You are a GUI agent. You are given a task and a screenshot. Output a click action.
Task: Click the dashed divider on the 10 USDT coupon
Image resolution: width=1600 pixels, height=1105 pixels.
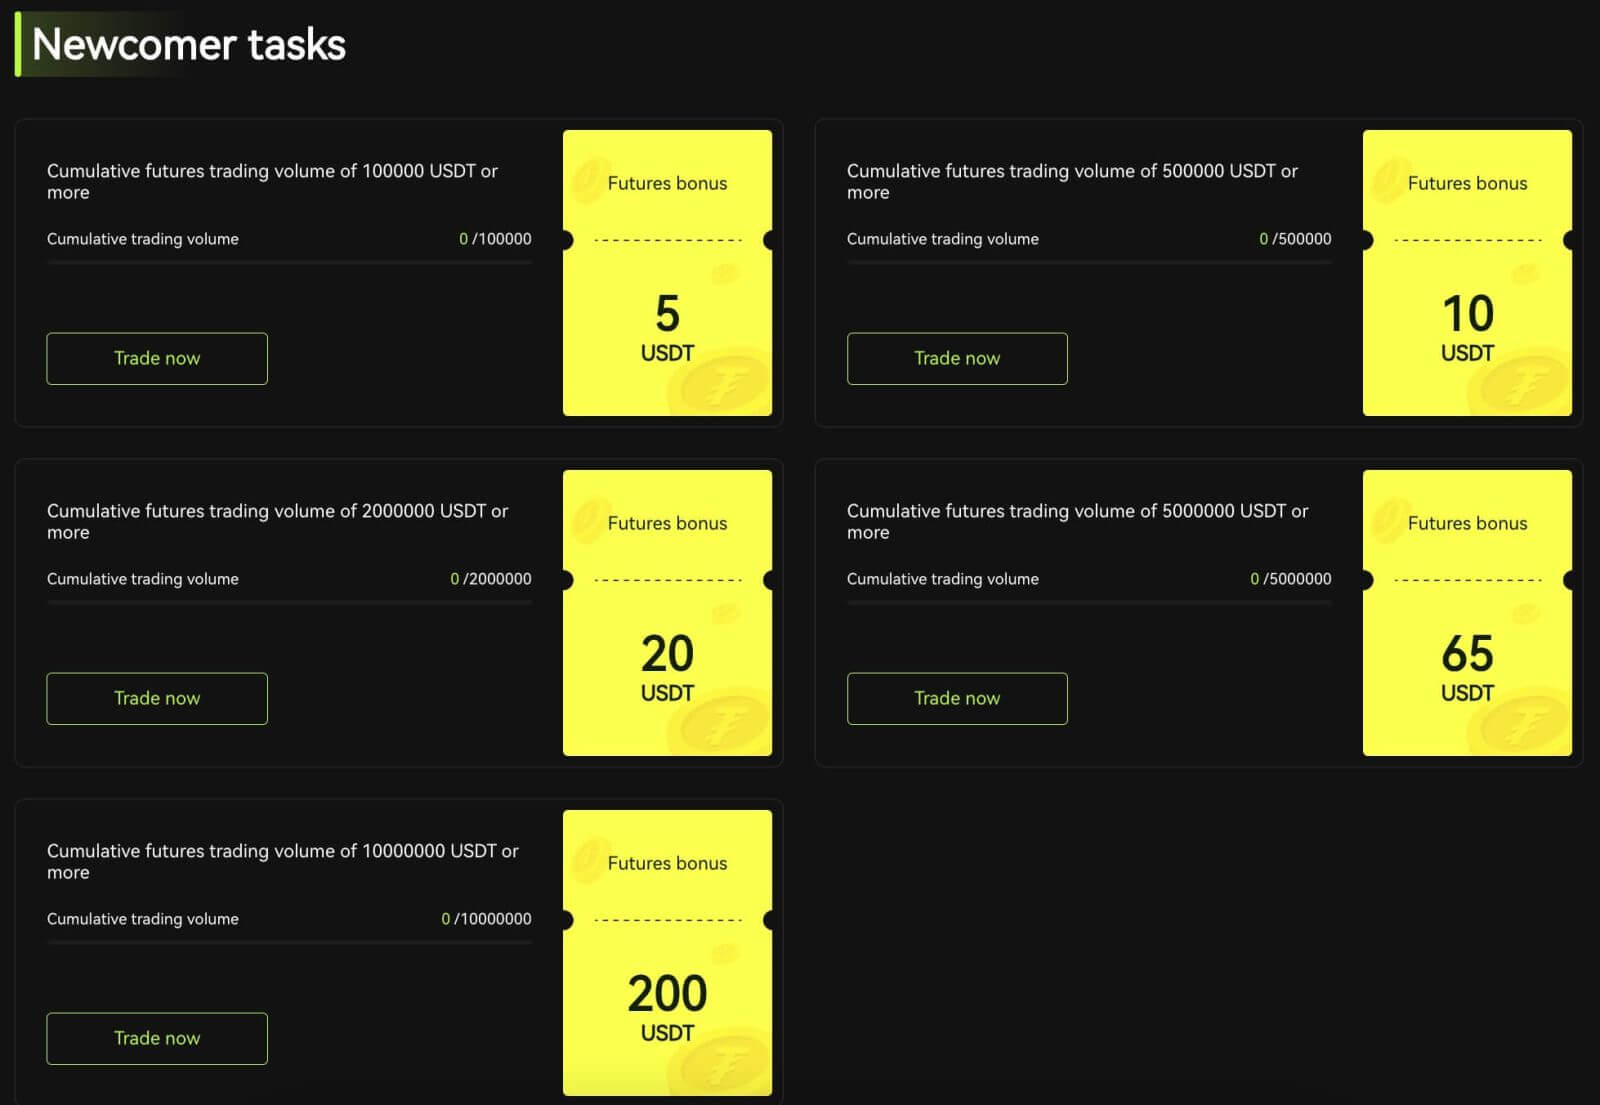(x=1466, y=240)
